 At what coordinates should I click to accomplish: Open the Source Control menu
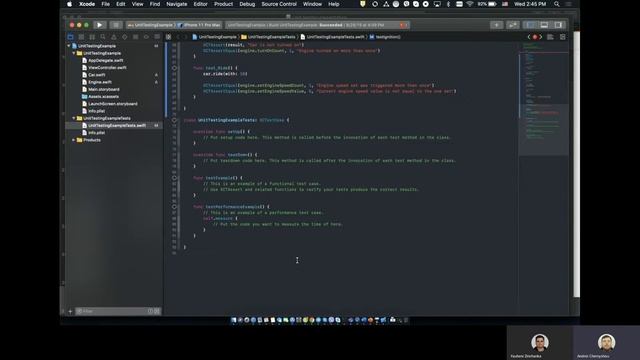click(x=279, y=4)
